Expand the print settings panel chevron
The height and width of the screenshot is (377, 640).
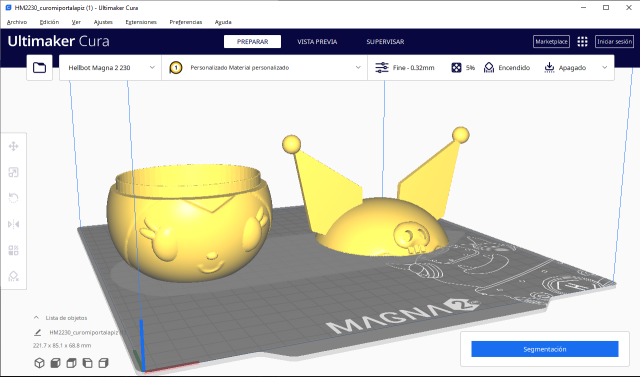[x=604, y=68]
